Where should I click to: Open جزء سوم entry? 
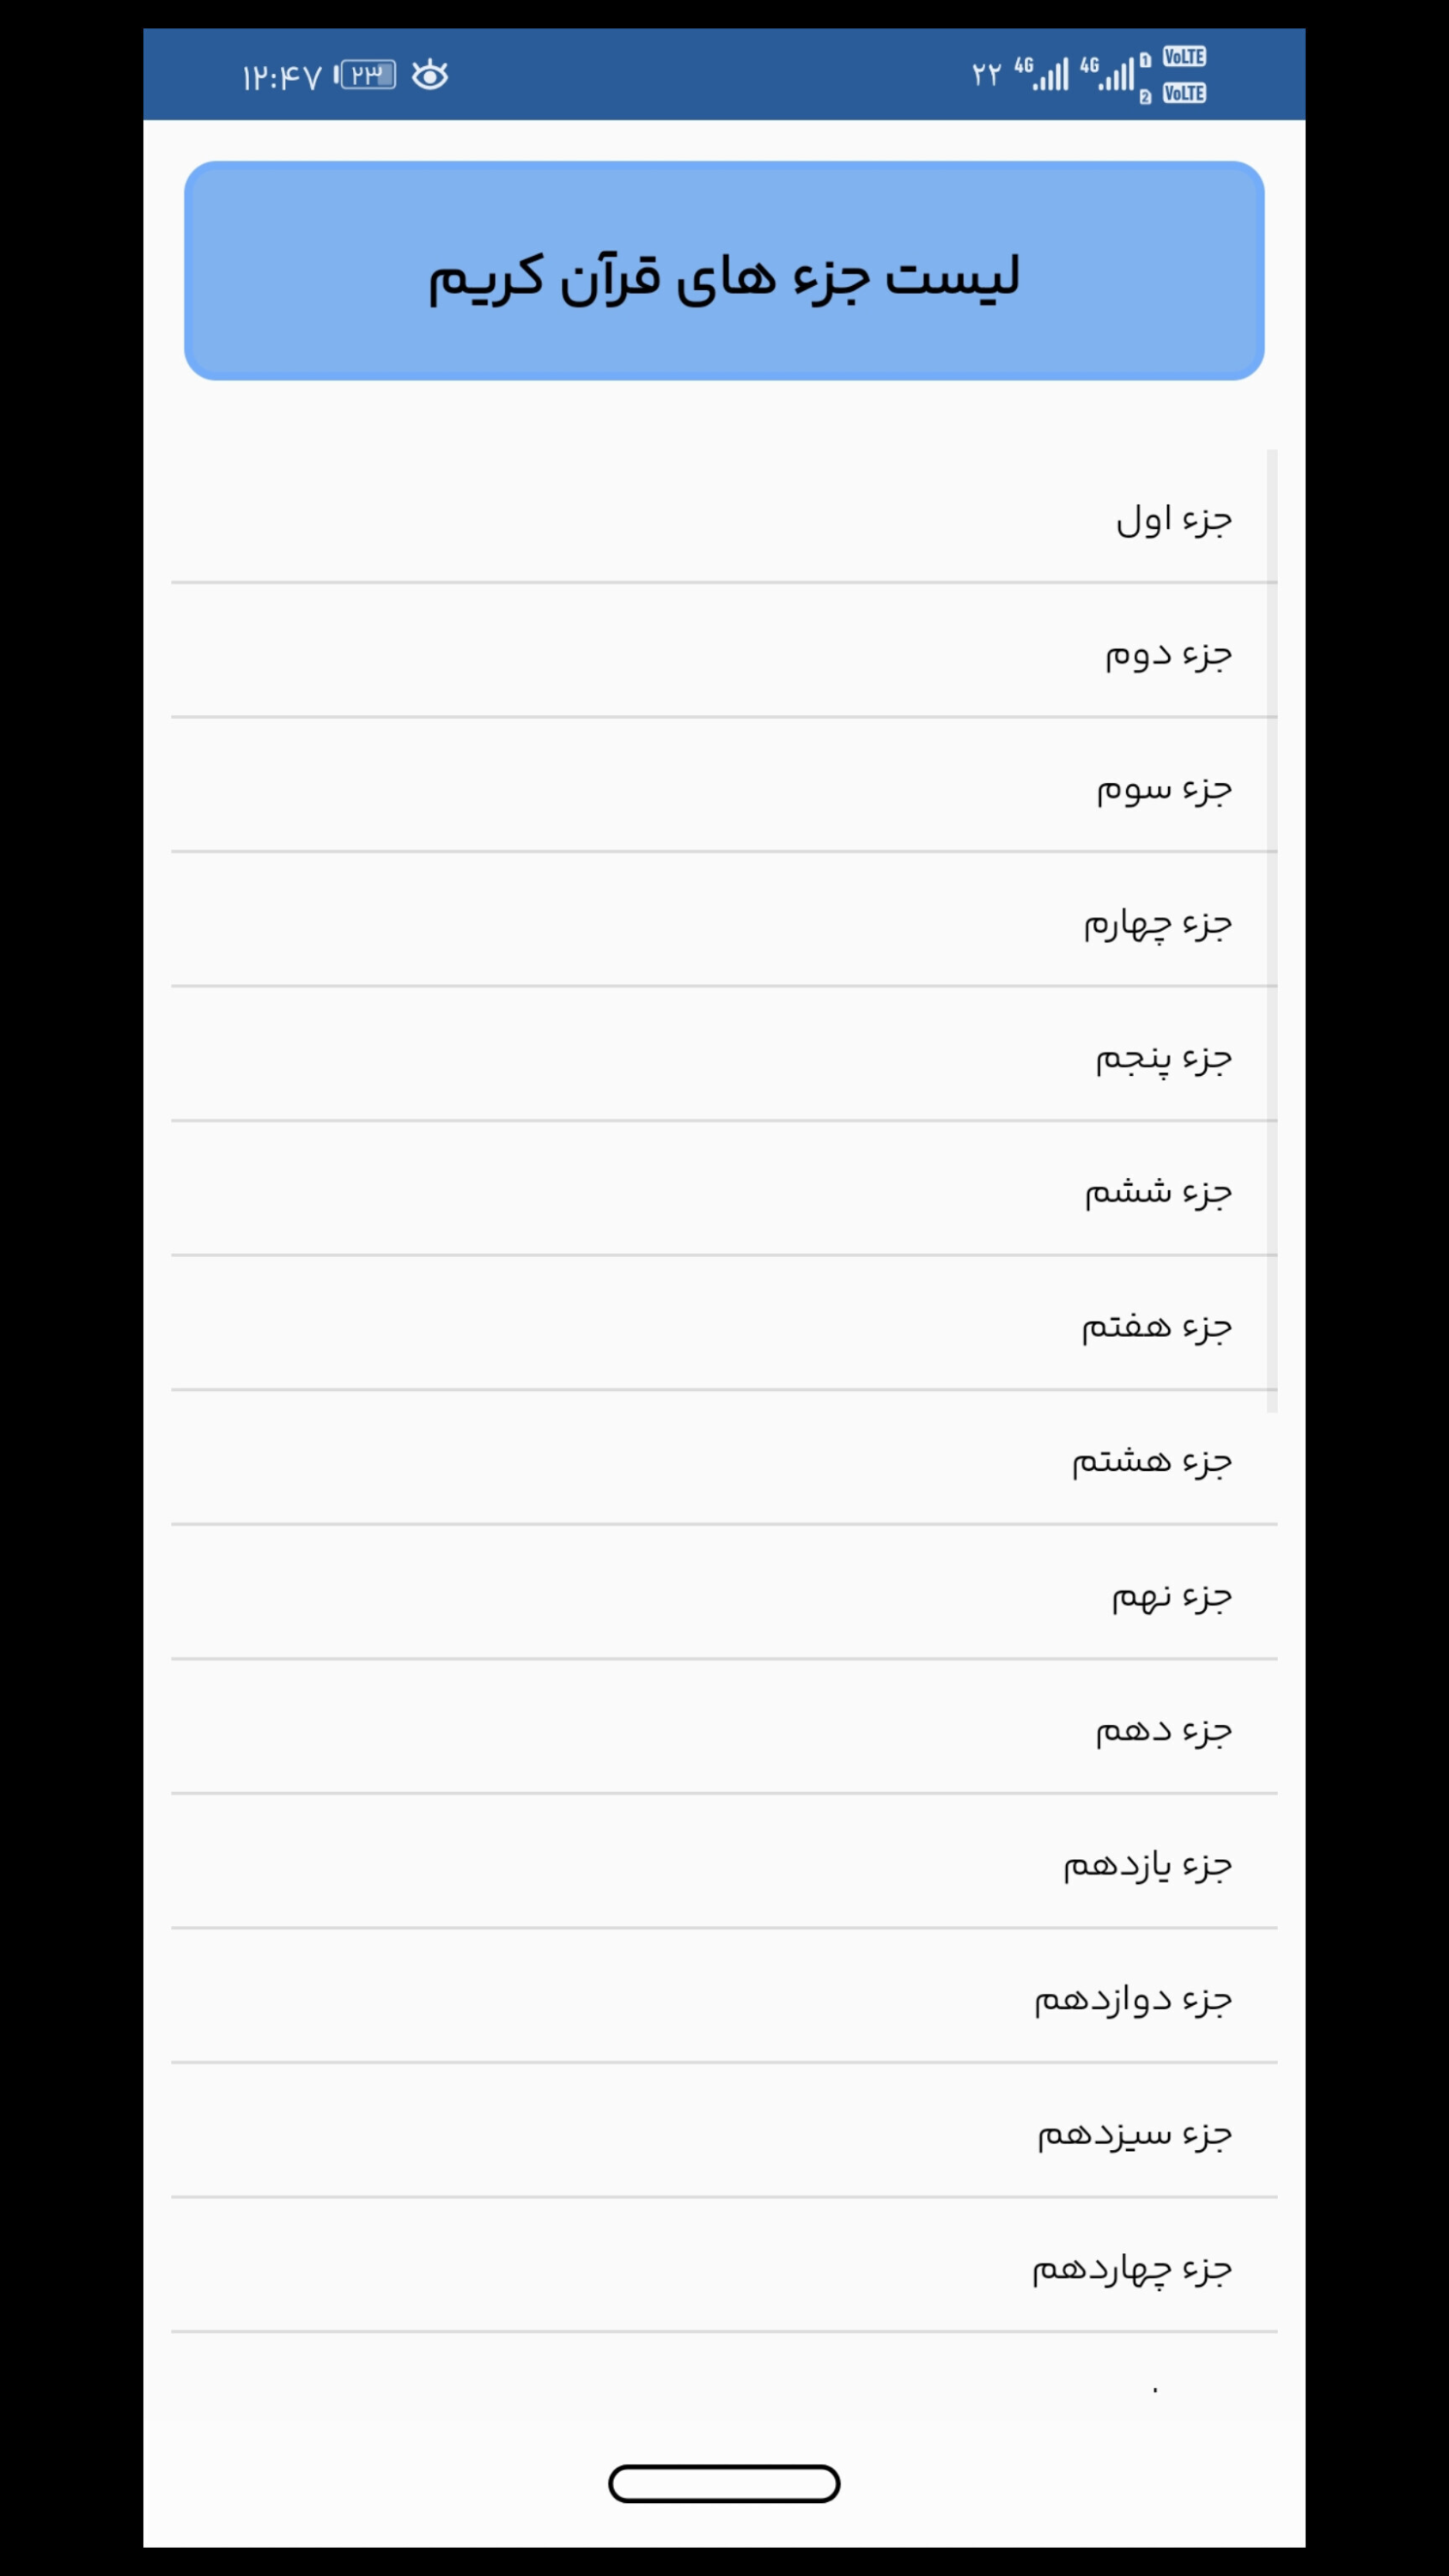pos(724,789)
